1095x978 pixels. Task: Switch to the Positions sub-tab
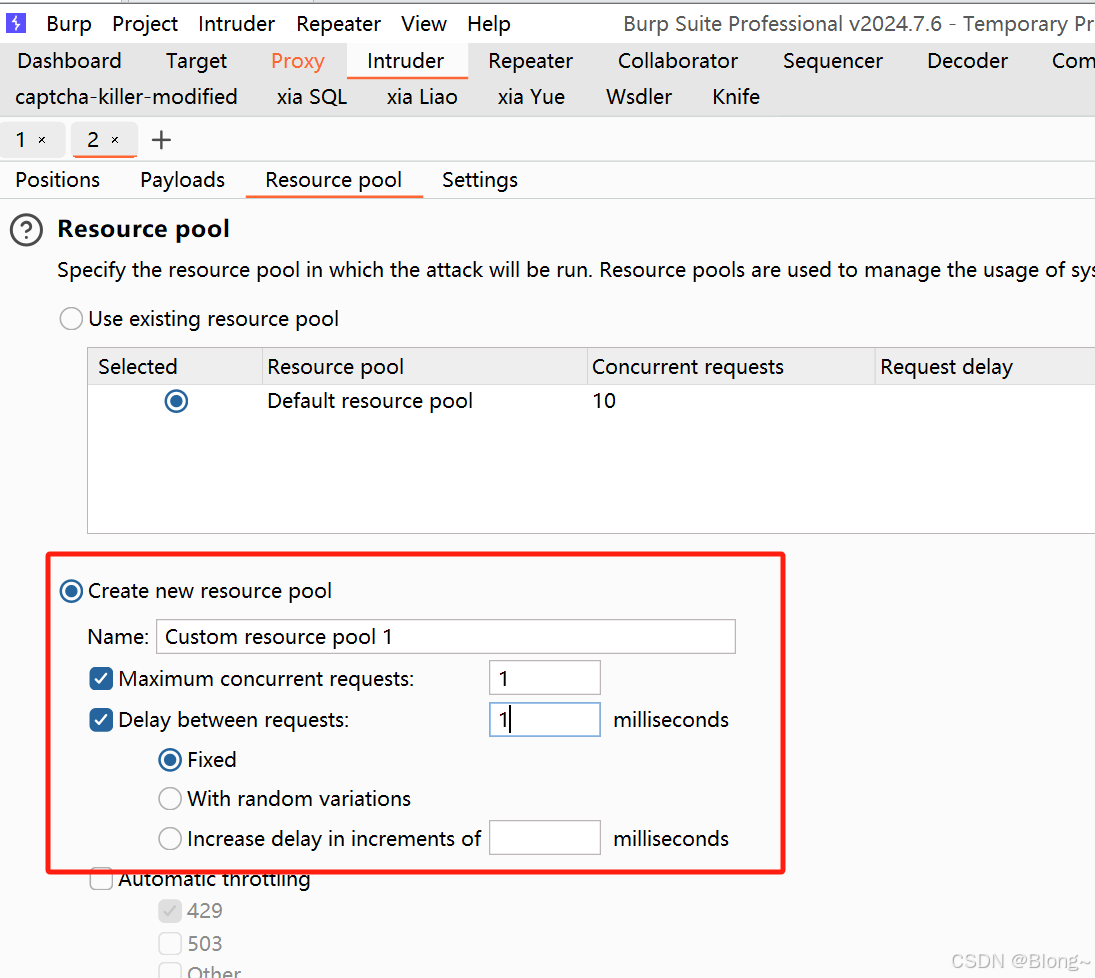[x=57, y=180]
